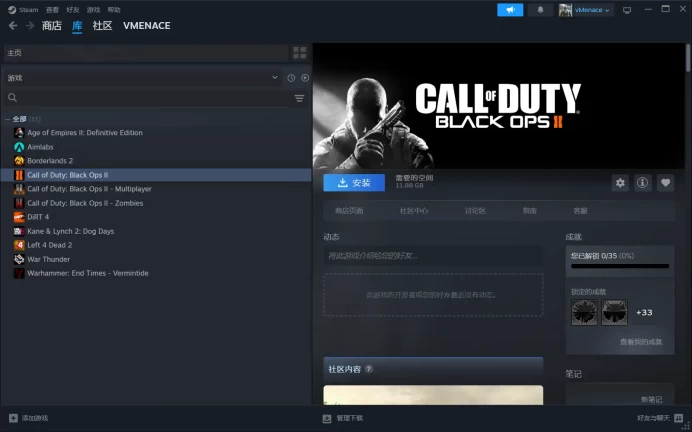The height and width of the screenshot is (432, 692).
Task: Click the blue megaphone announcements icon
Action: [510, 10]
